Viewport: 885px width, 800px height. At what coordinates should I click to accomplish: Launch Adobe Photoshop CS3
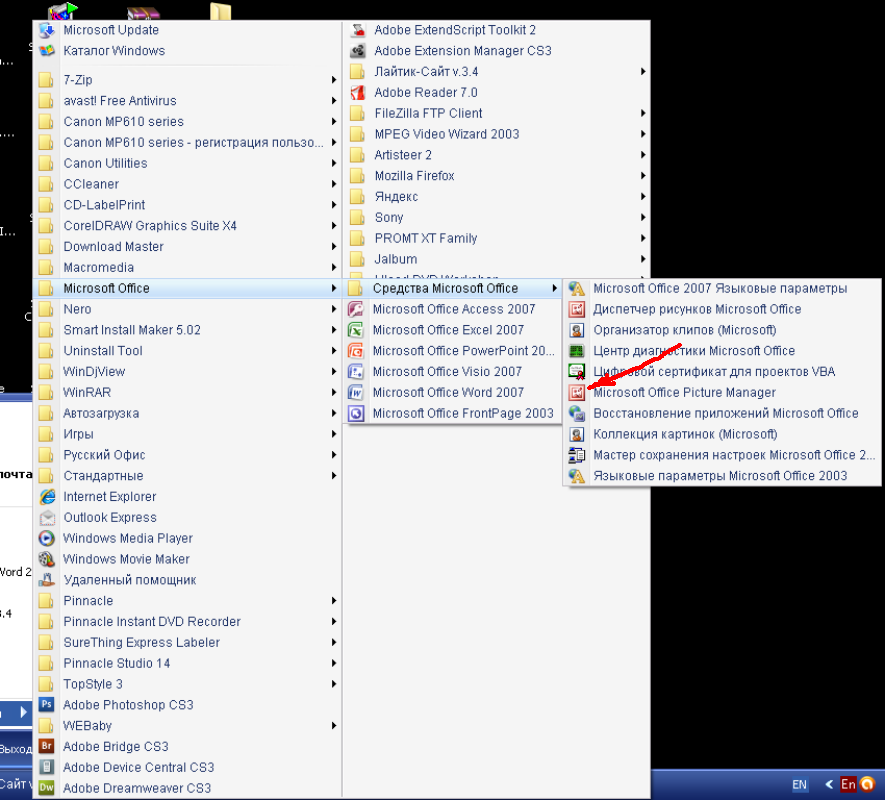pos(187,705)
